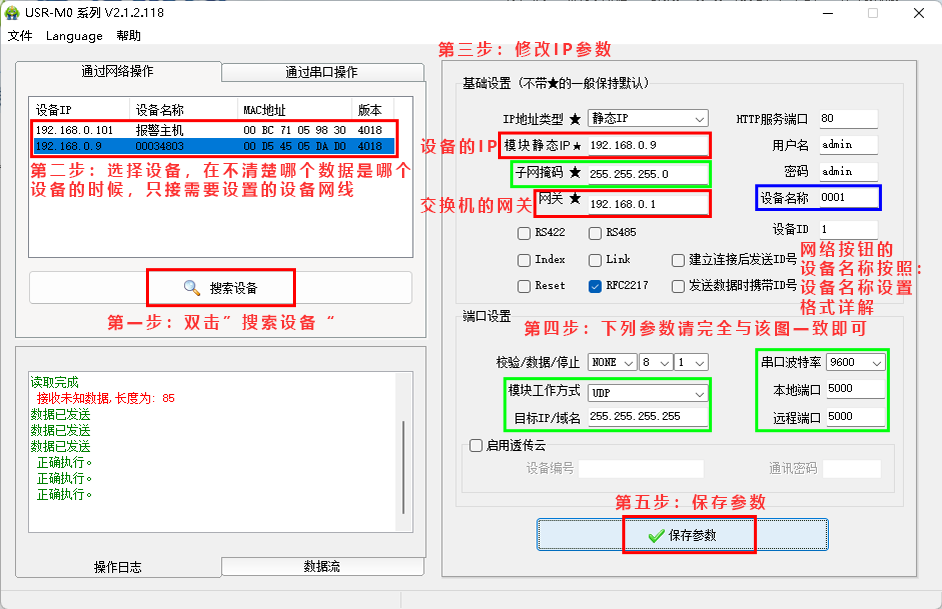
Task: Expand the 校验 NONE dropdown
Action: point(612,362)
